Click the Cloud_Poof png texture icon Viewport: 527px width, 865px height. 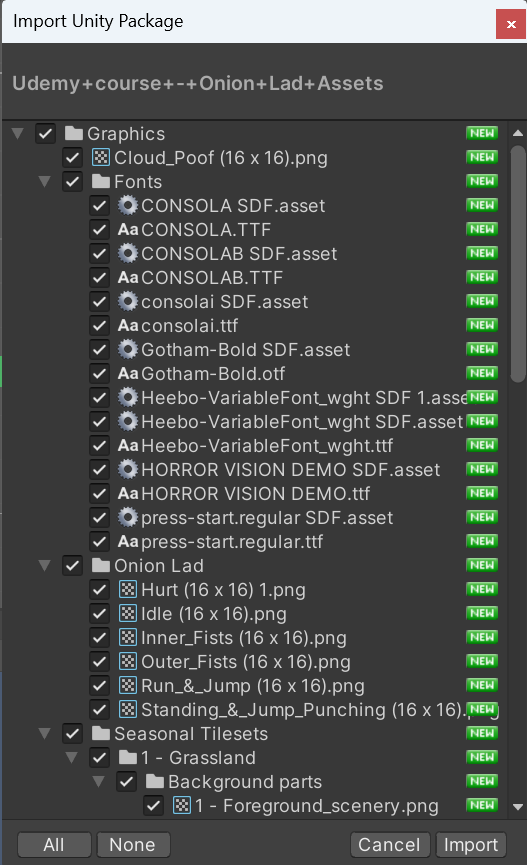[x=101, y=158]
